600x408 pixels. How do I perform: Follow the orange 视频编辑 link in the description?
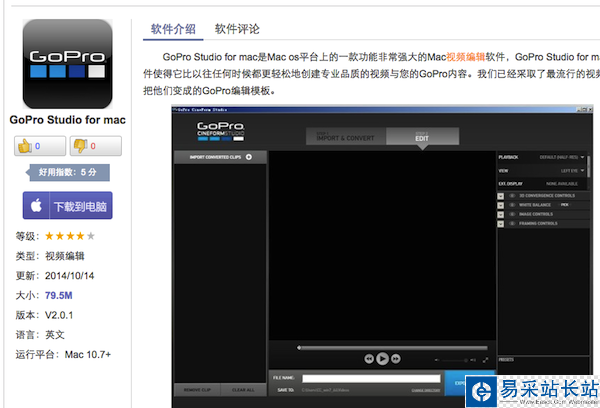click(466, 57)
